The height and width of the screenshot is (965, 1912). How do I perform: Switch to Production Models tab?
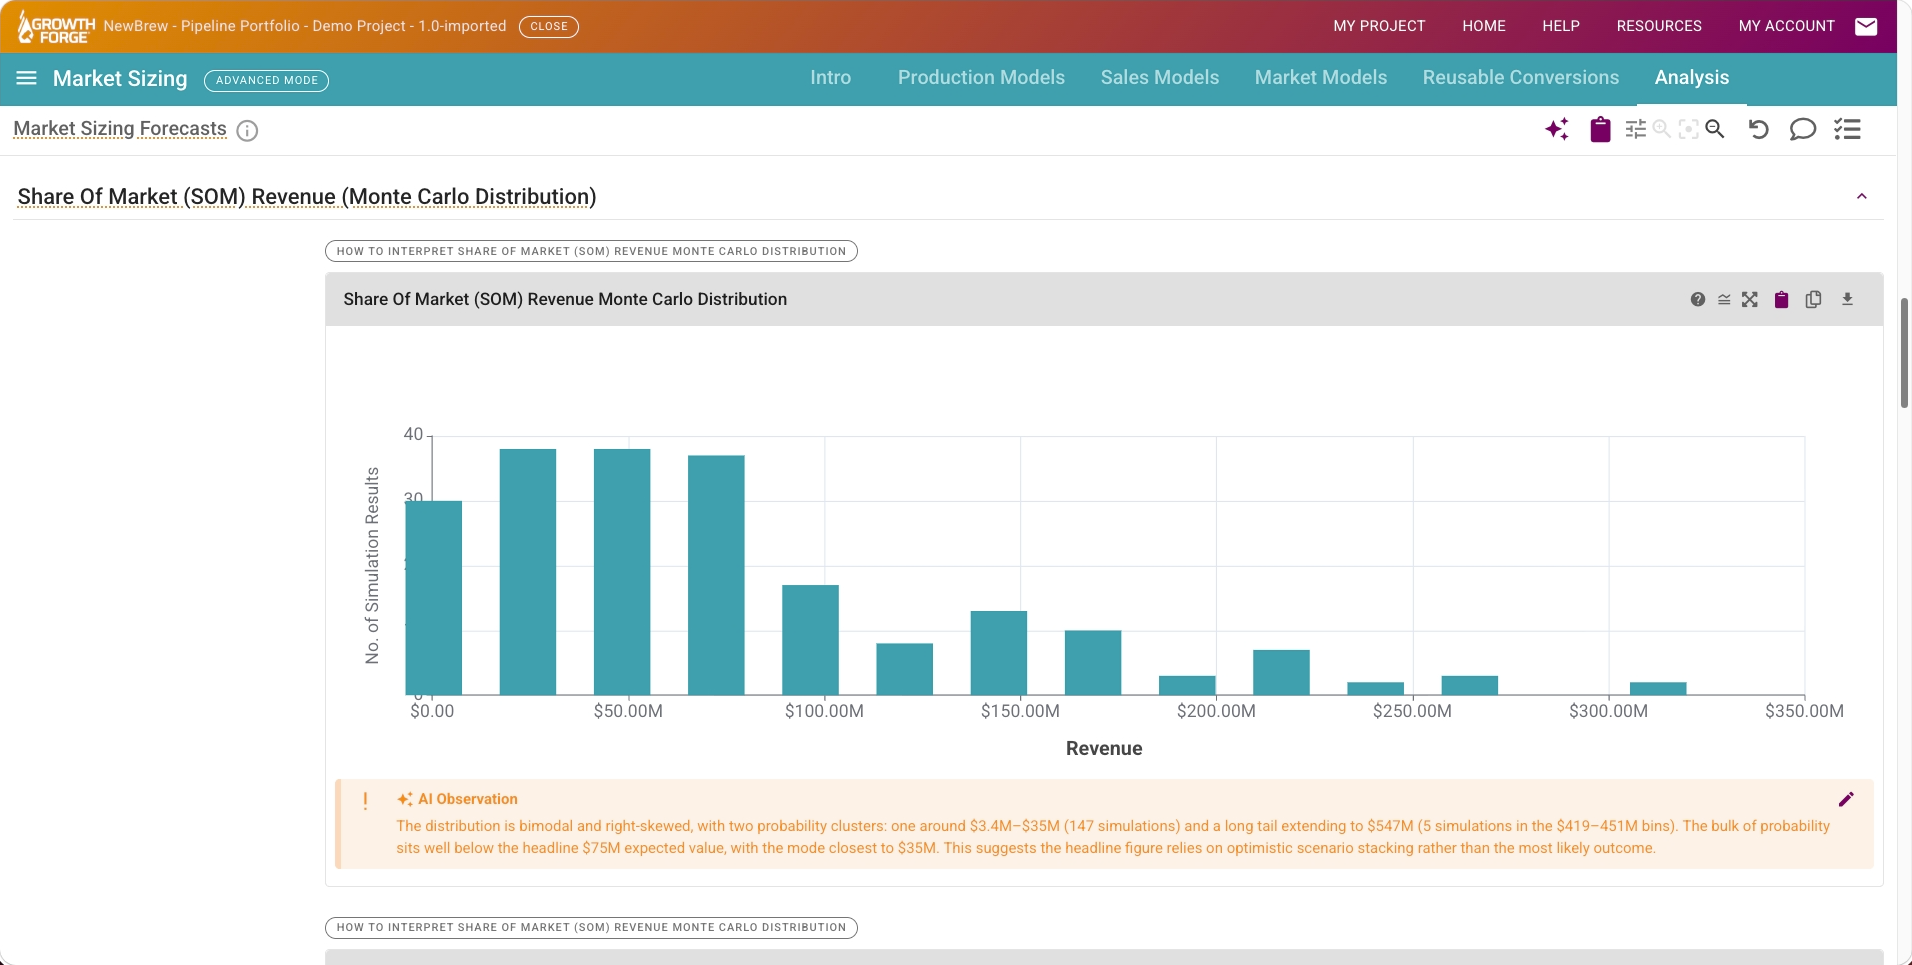point(981,78)
